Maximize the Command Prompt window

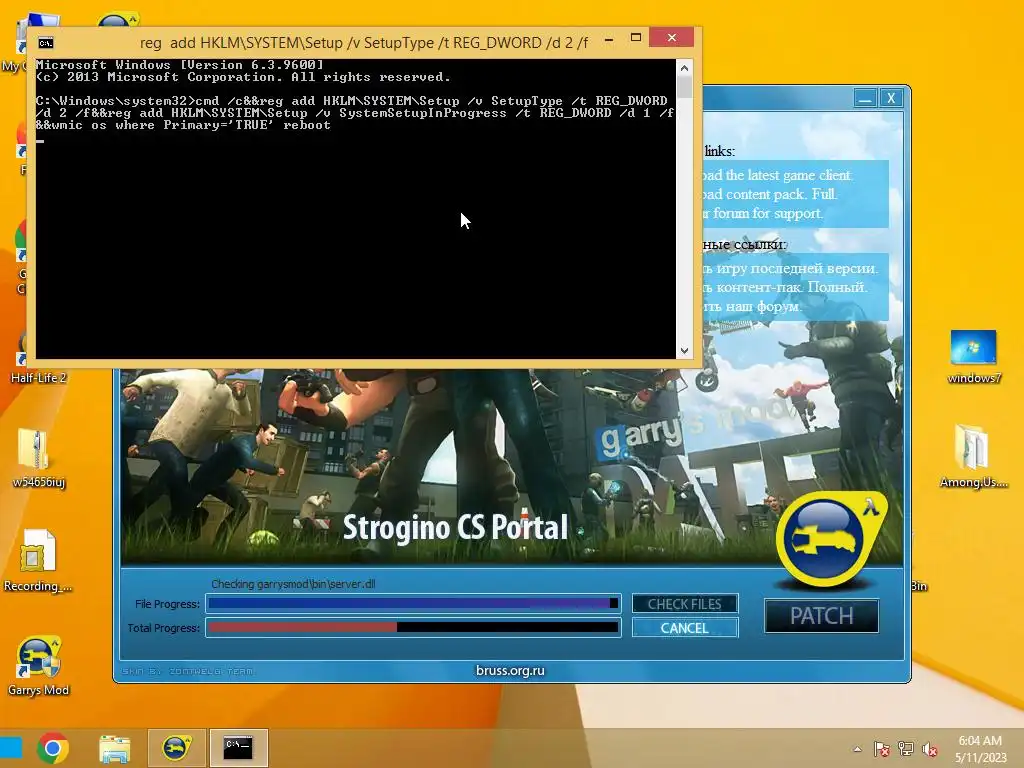pos(635,38)
